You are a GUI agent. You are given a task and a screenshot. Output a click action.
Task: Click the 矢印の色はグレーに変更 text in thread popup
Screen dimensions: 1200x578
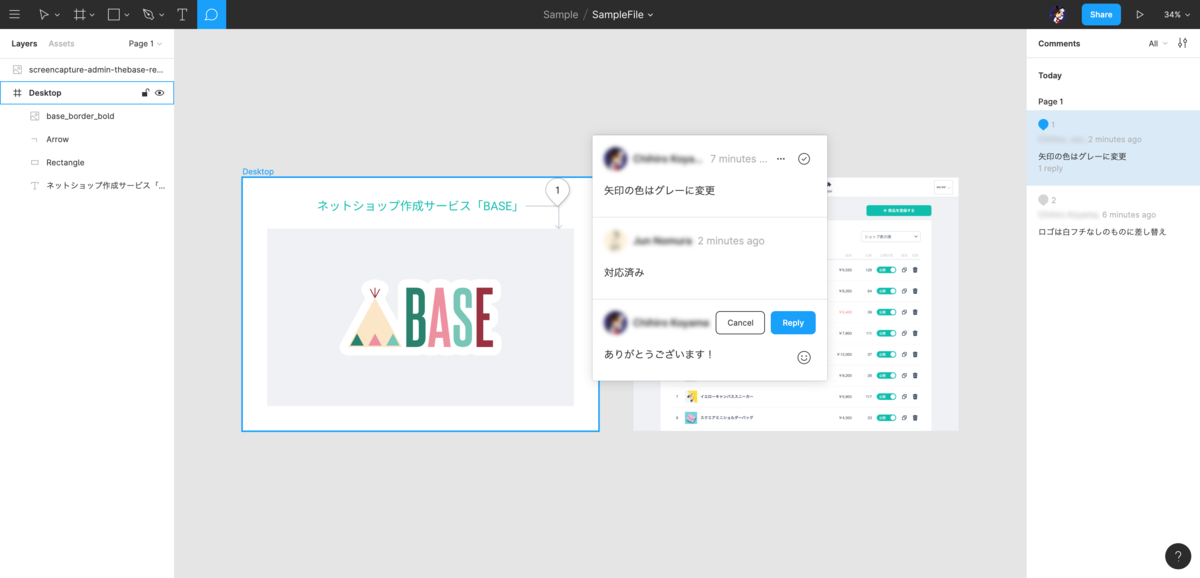(660, 190)
